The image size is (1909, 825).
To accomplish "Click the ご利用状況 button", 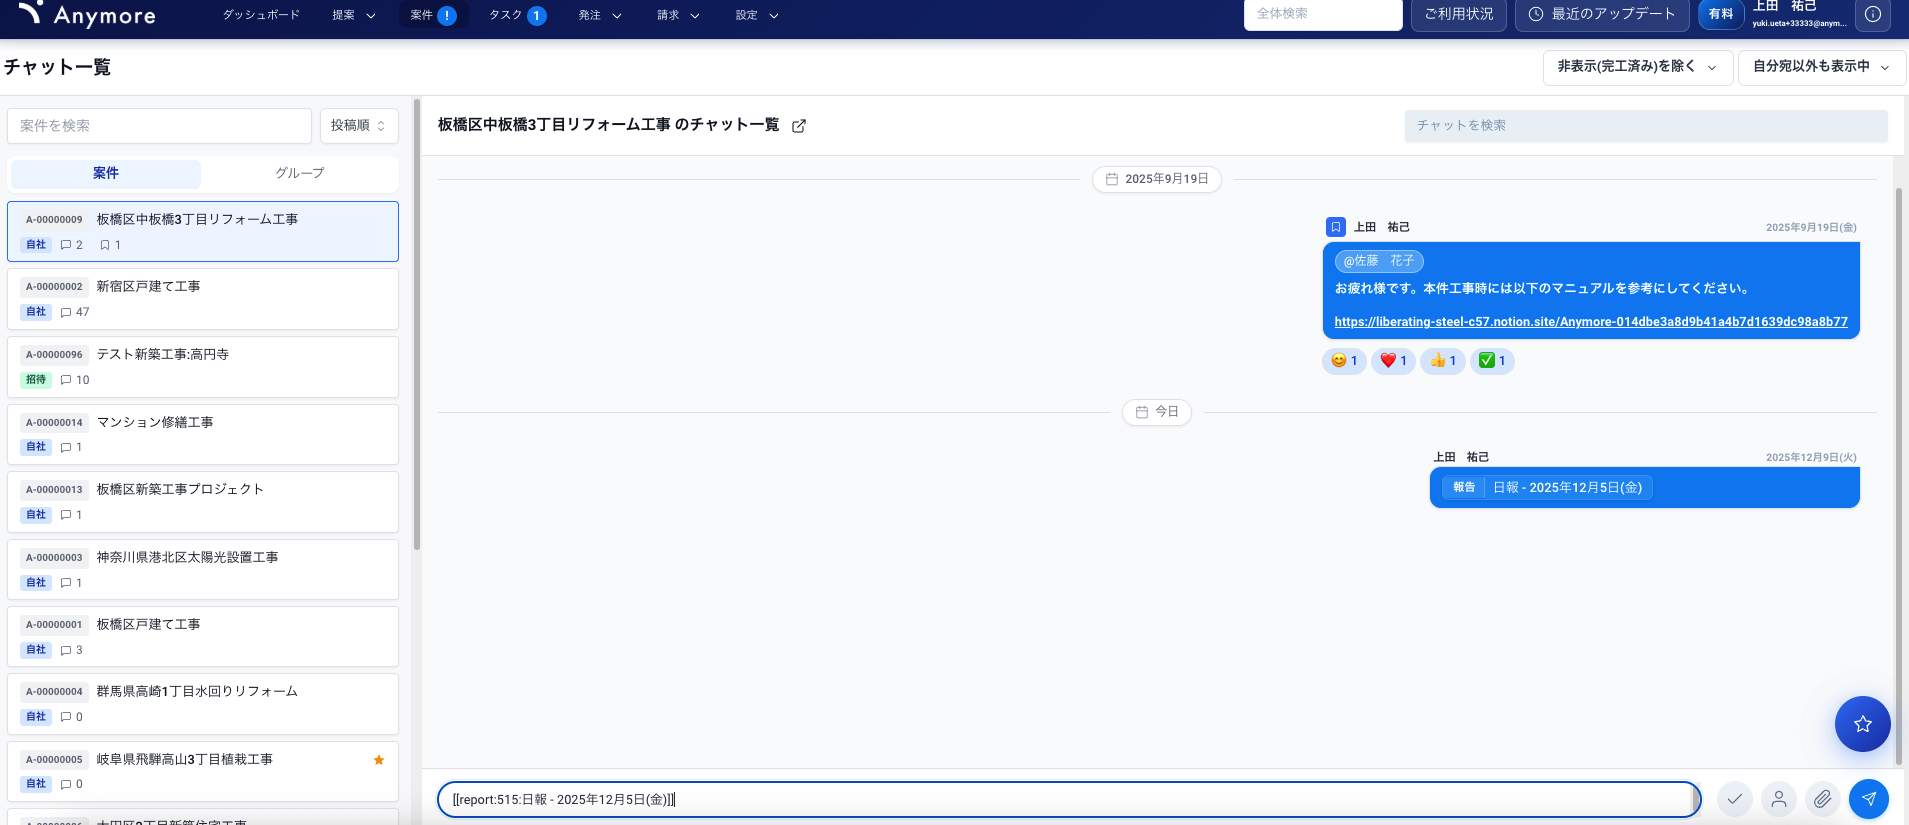I will coord(1459,14).
